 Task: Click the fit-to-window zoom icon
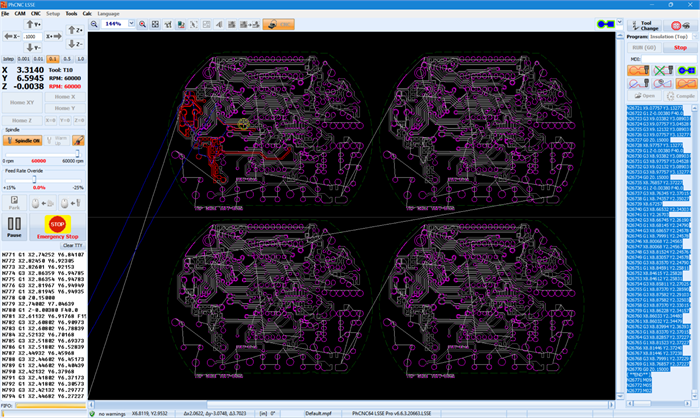click(x=155, y=24)
